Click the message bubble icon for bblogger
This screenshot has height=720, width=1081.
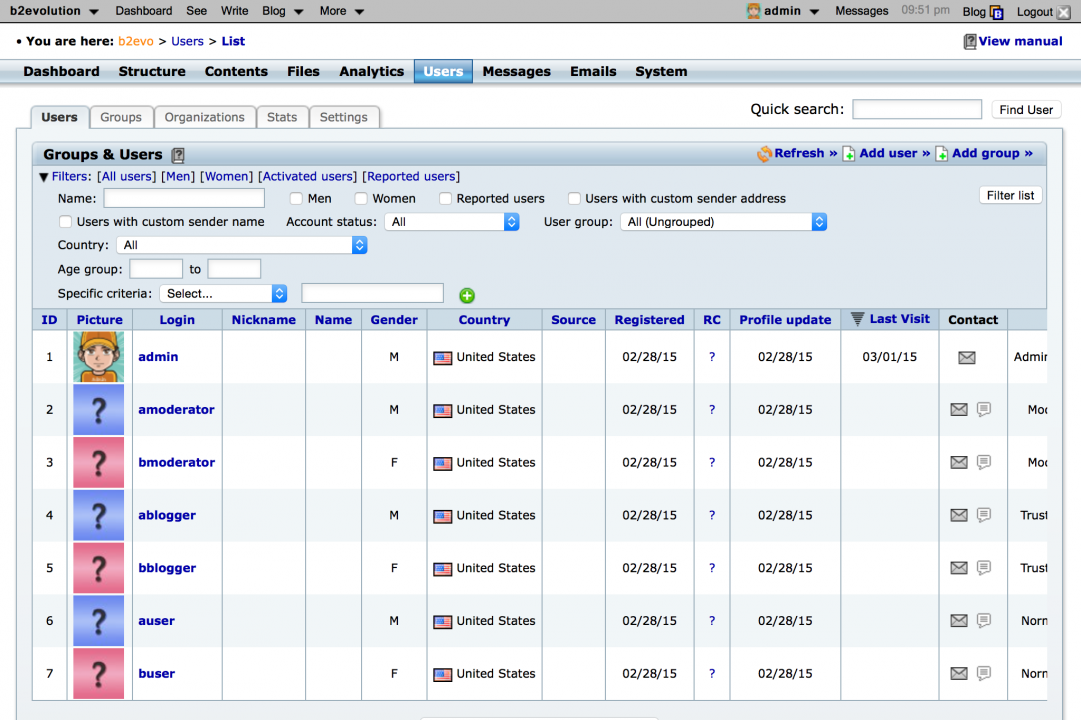984,568
